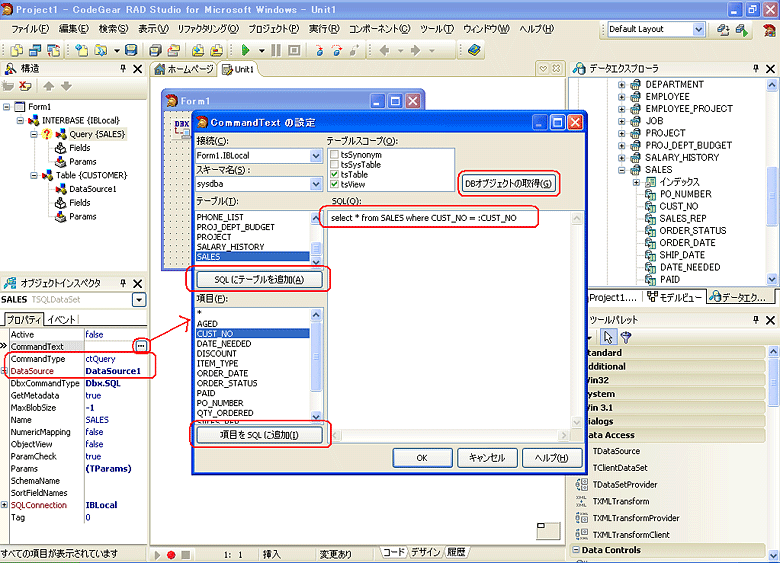This screenshot has height=563, width=780.
Task: Pin the Data Explorer panel with pushpin icon
Action: pos(756,69)
